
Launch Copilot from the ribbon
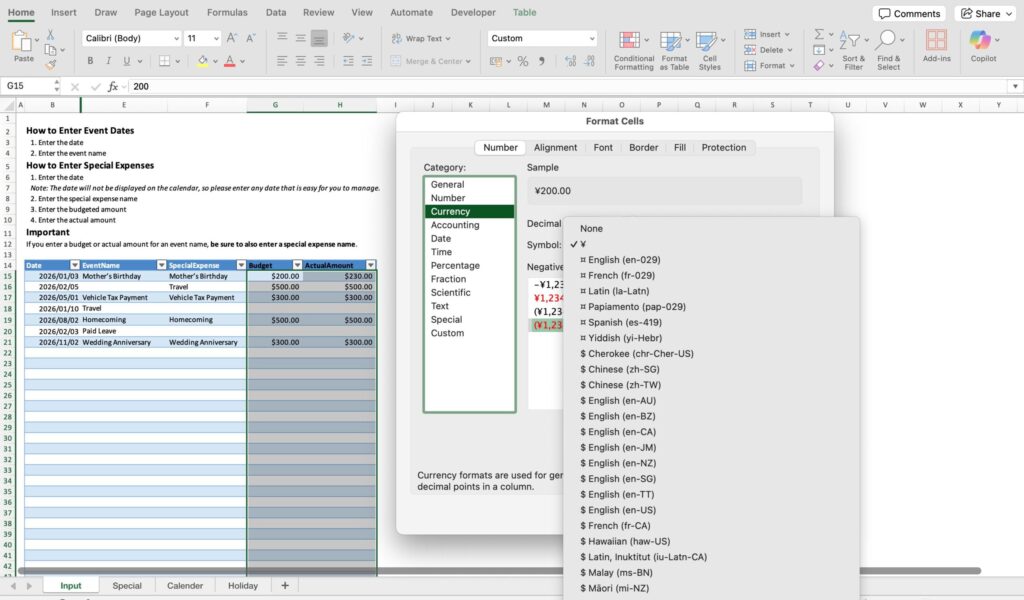point(983,49)
